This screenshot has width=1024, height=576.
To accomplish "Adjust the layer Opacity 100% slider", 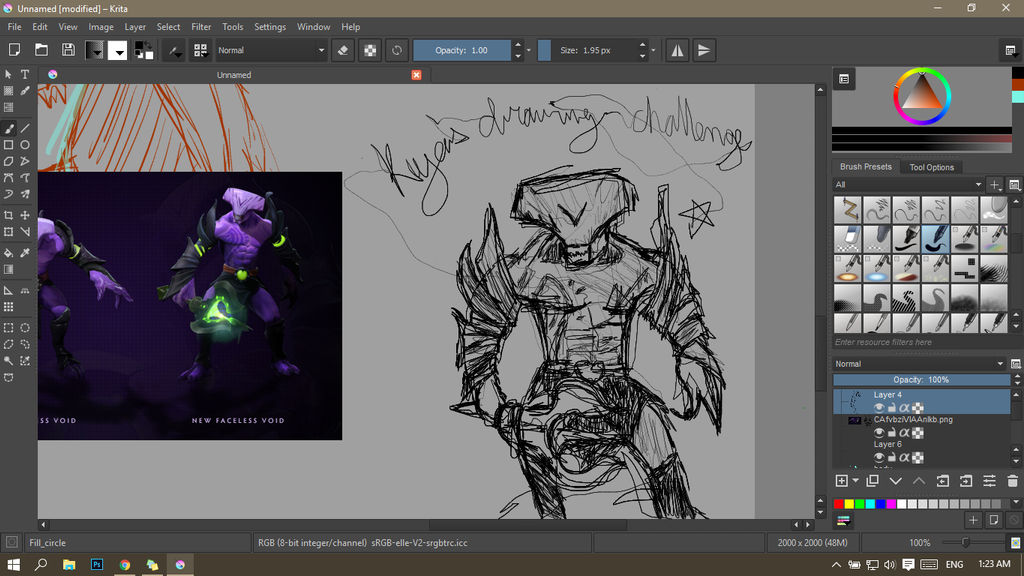I will click(921, 379).
